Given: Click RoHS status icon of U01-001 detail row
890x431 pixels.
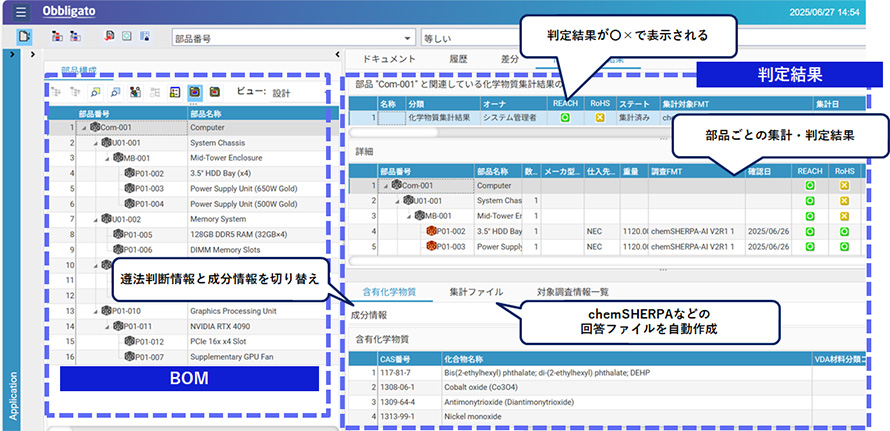Looking at the screenshot, I should click(x=844, y=201).
